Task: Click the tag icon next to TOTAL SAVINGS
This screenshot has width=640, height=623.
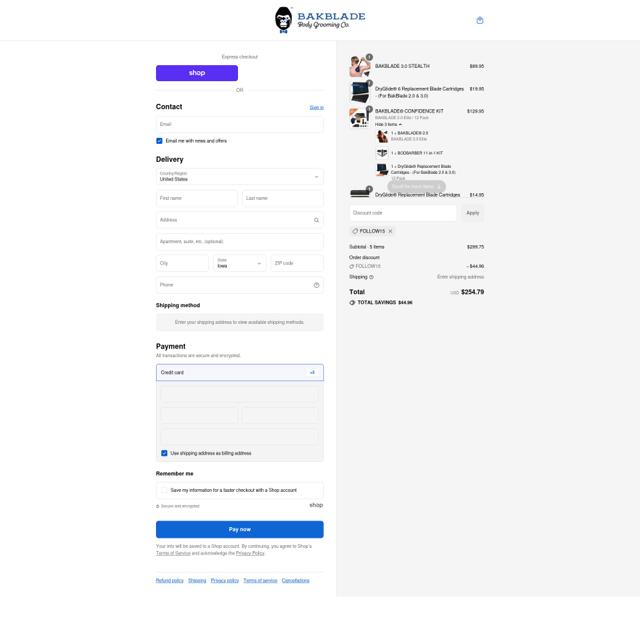Action: (x=352, y=303)
